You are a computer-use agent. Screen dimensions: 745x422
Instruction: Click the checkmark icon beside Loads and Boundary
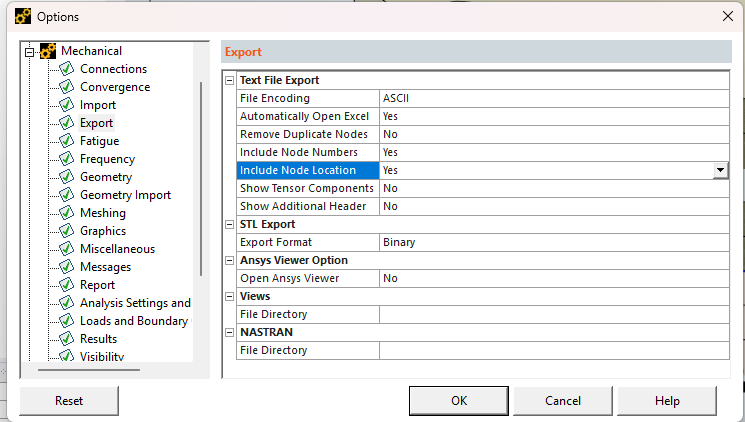(x=67, y=321)
